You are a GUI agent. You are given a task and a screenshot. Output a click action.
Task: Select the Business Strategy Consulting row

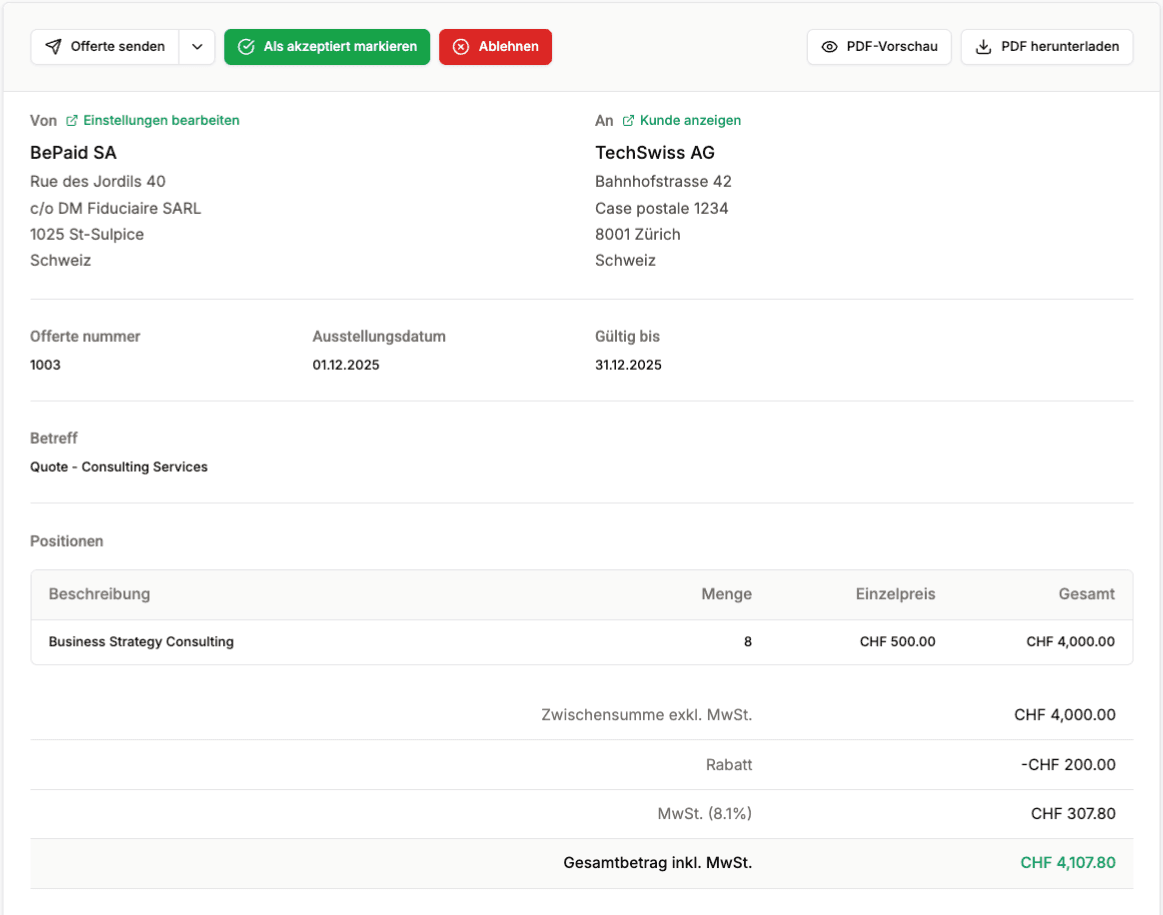pyautogui.click(x=141, y=642)
